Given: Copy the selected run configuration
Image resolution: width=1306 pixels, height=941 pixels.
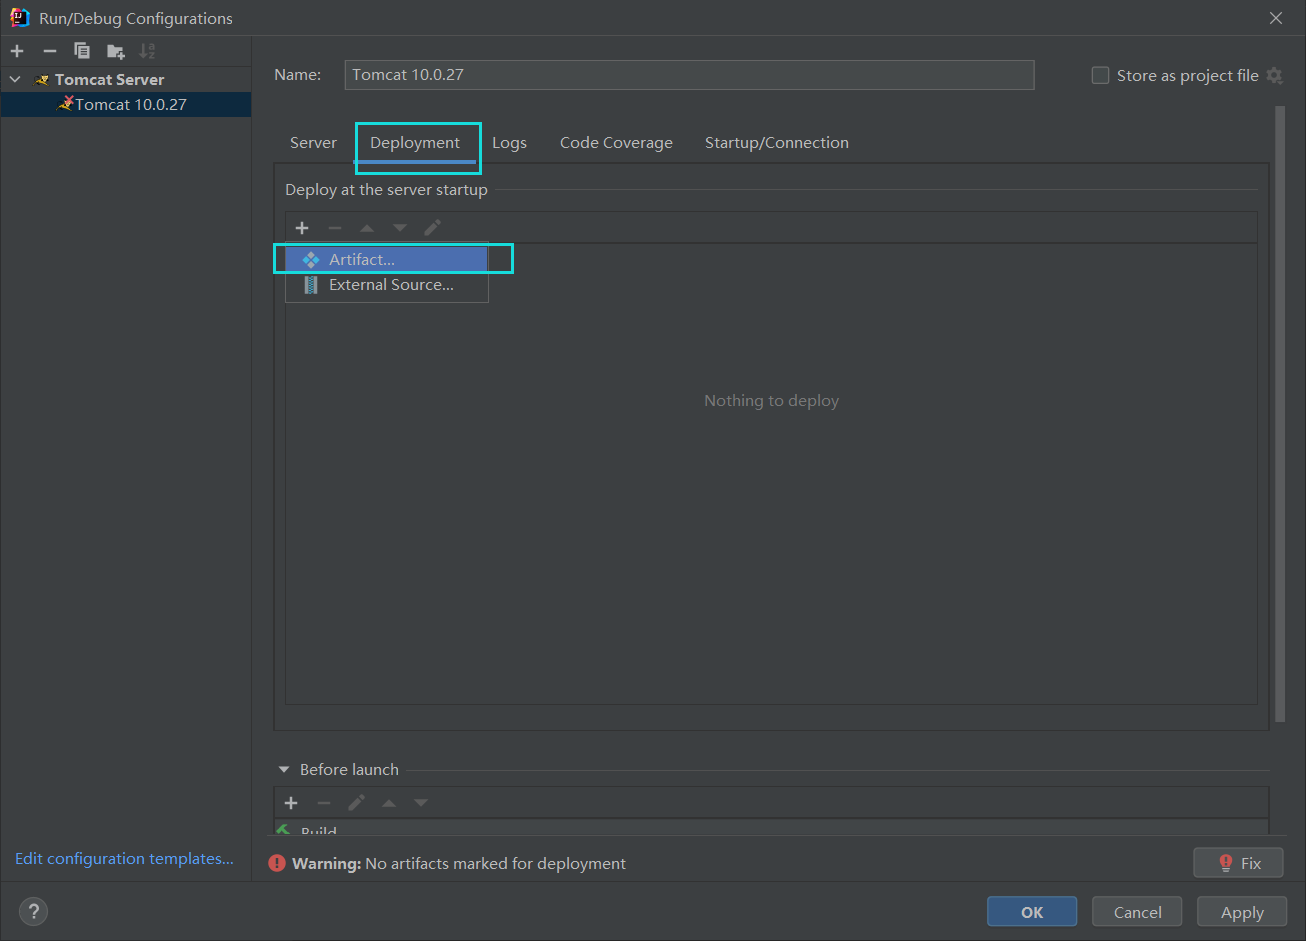Looking at the screenshot, I should coord(82,51).
